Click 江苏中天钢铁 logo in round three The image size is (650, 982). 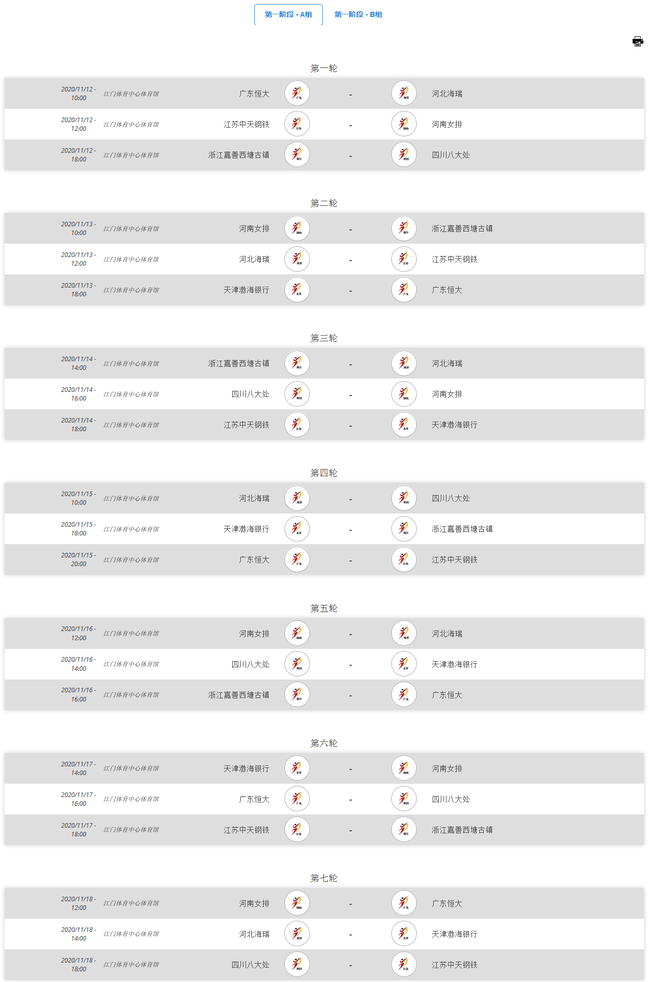tap(296, 425)
